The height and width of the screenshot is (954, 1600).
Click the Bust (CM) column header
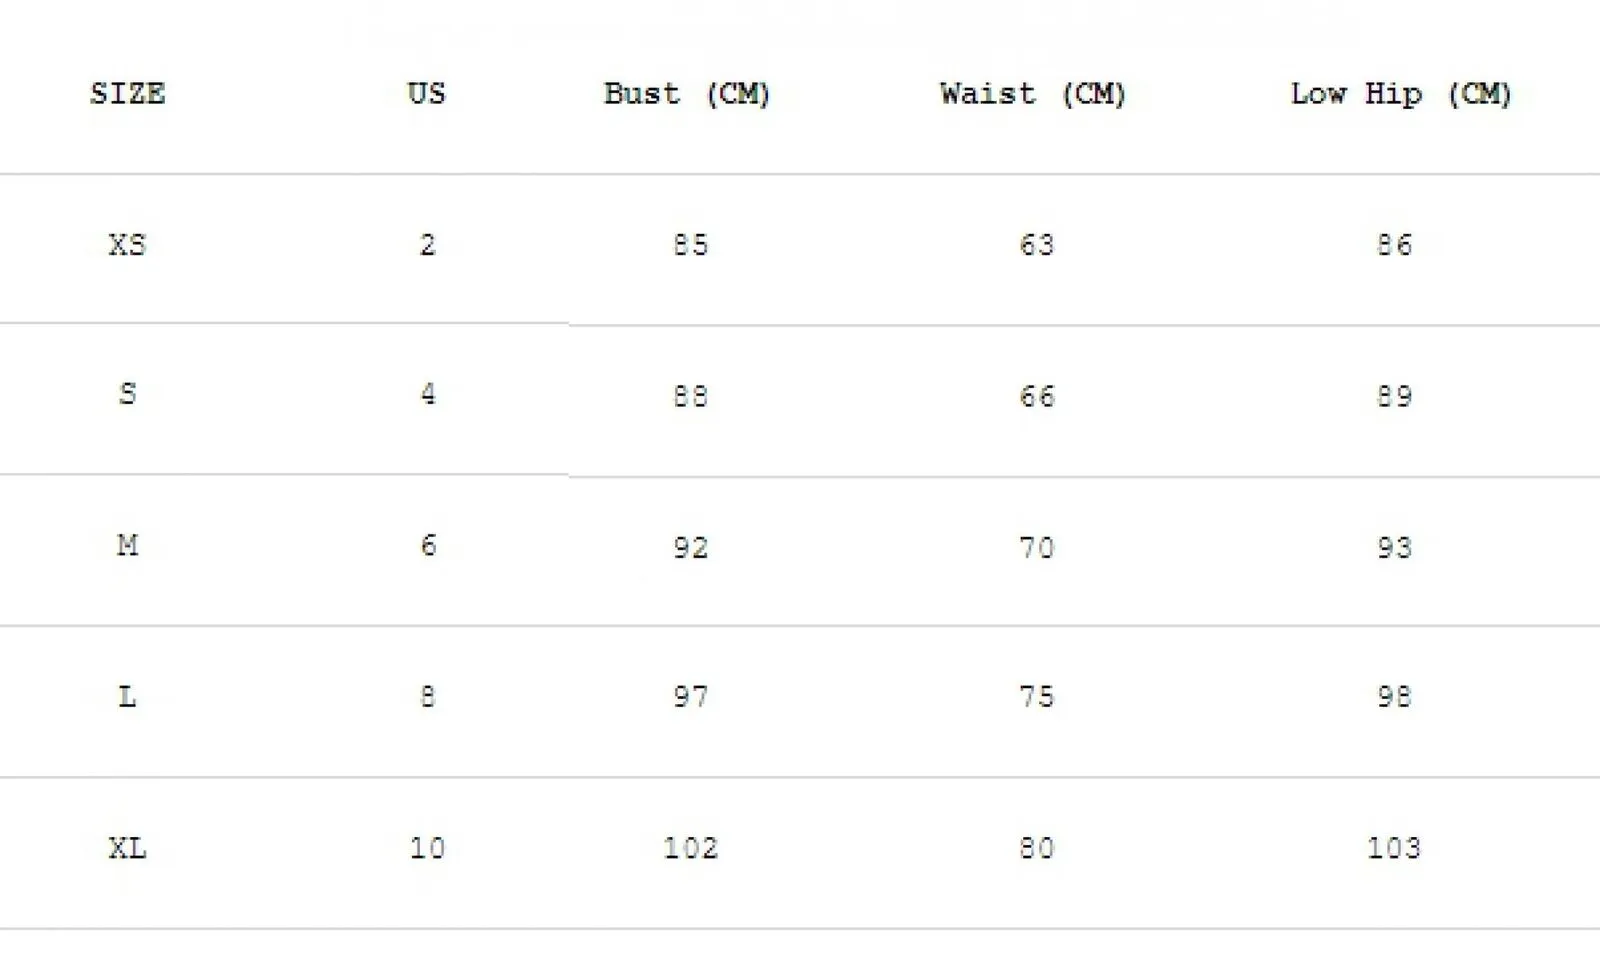tap(687, 94)
